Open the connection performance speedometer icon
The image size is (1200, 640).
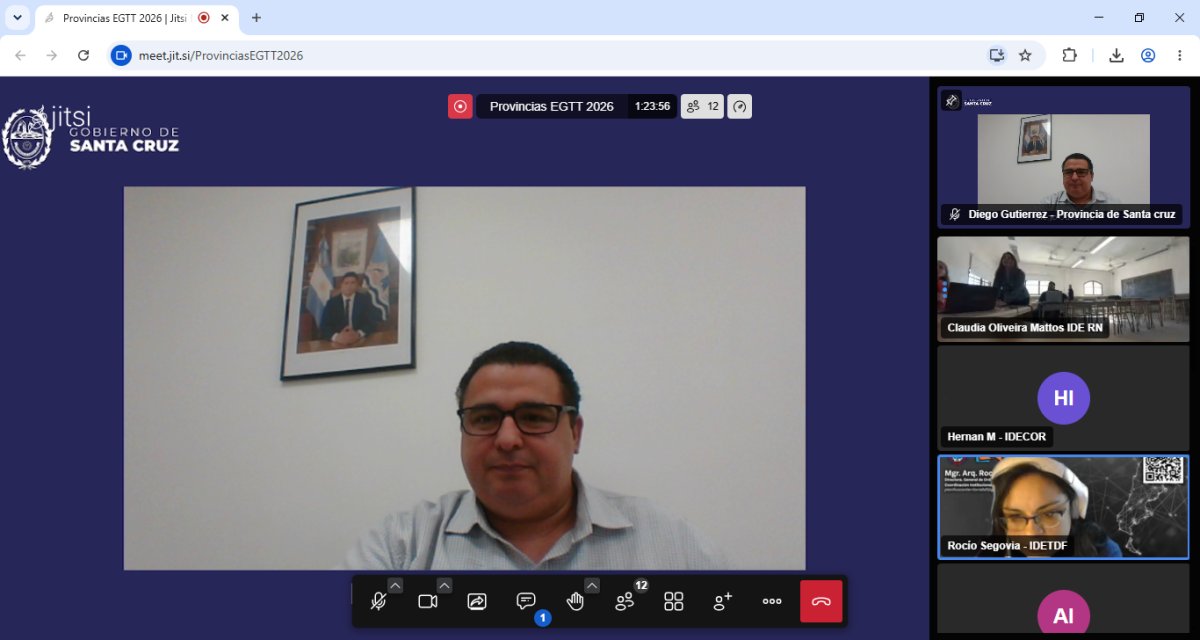(739, 106)
